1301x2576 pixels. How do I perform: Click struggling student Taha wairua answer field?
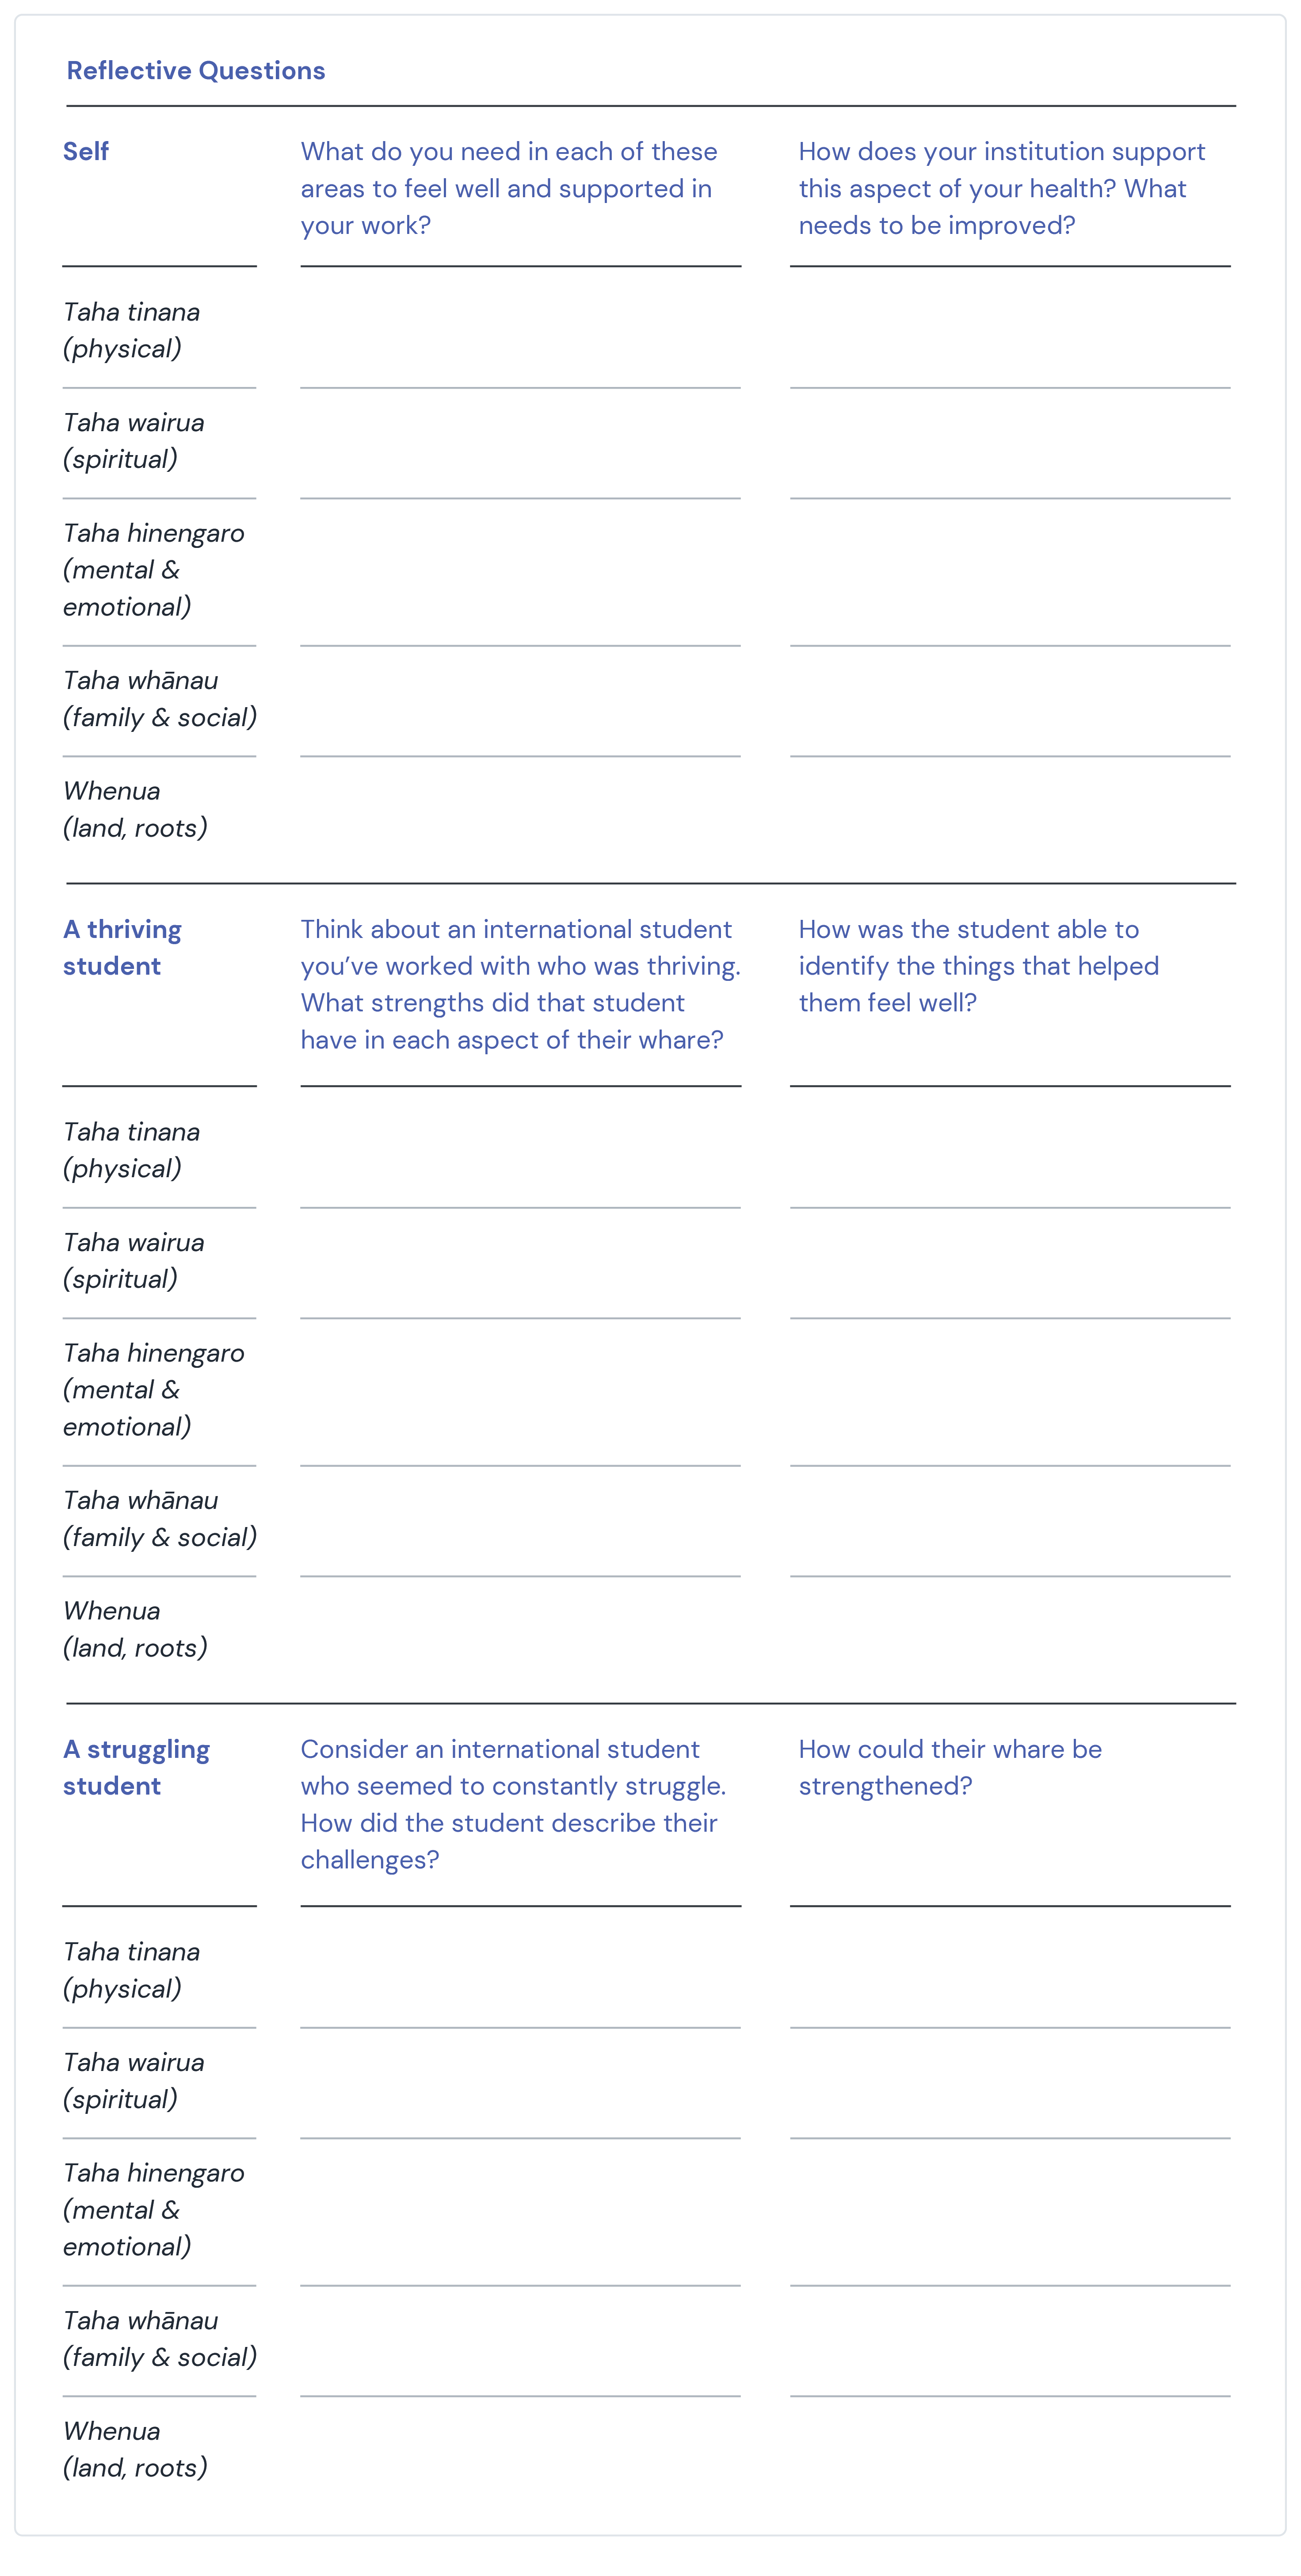click(520, 2083)
